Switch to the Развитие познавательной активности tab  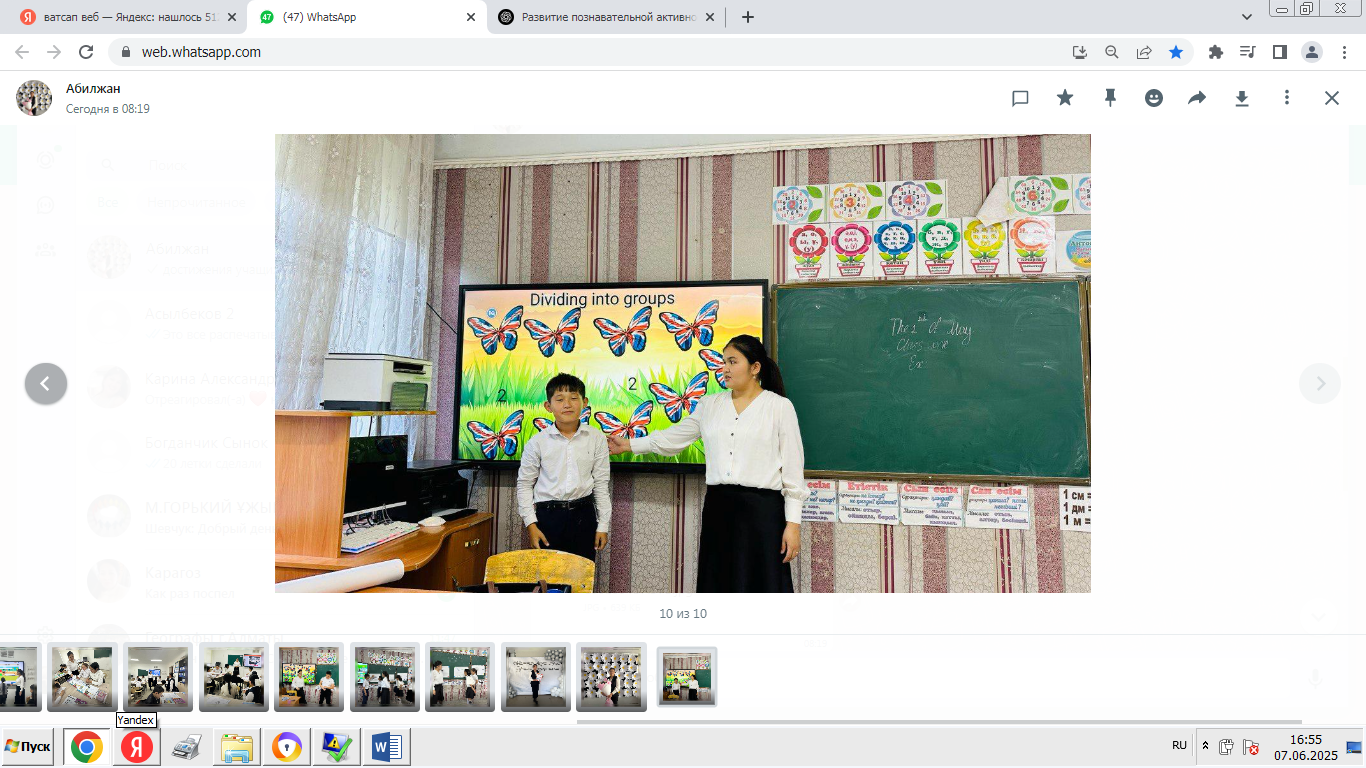click(x=607, y=17)
